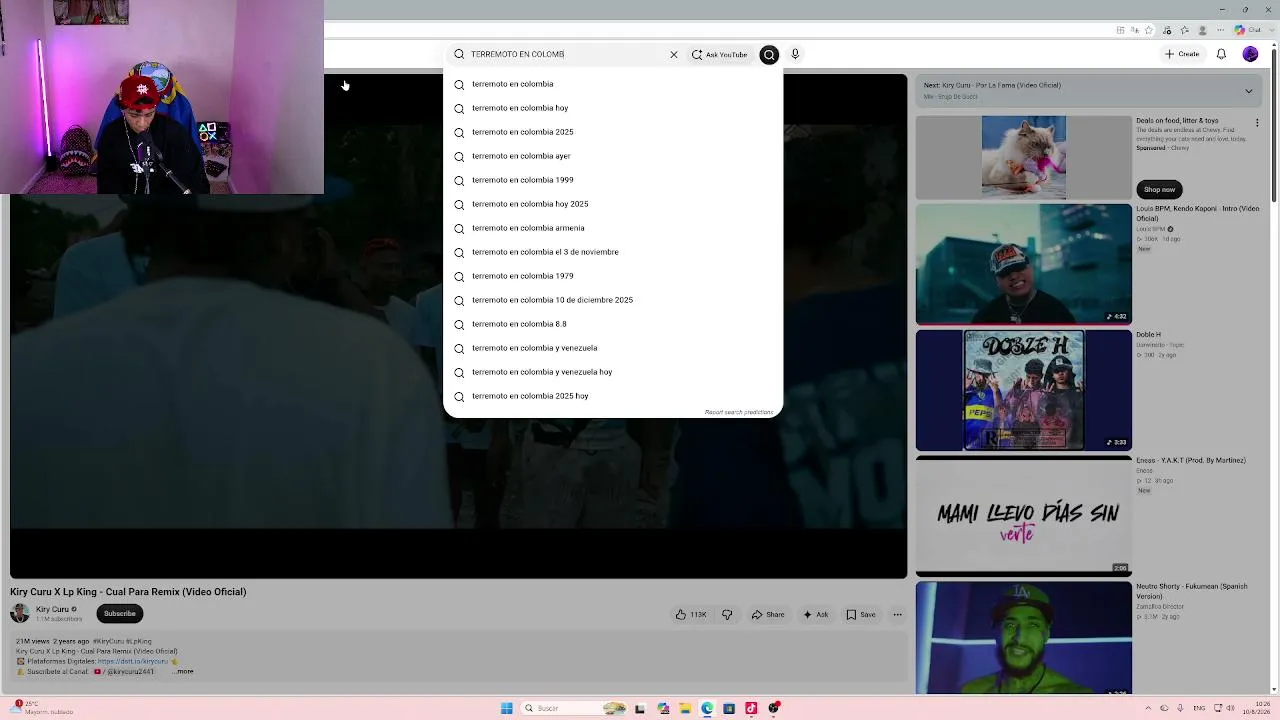
Task: Focus the YouTube search input field
Action: [565, 55]
